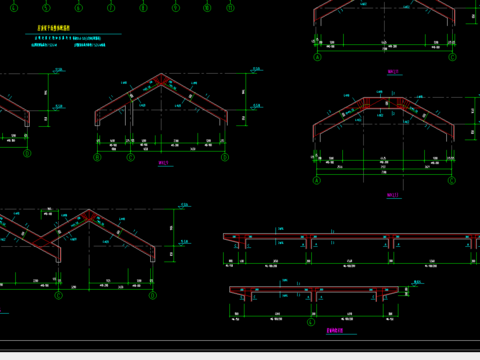Screen dimensions: 480x360
Task: Select axis bubble C under the flat-topped roof section
Action: point(452,181)
